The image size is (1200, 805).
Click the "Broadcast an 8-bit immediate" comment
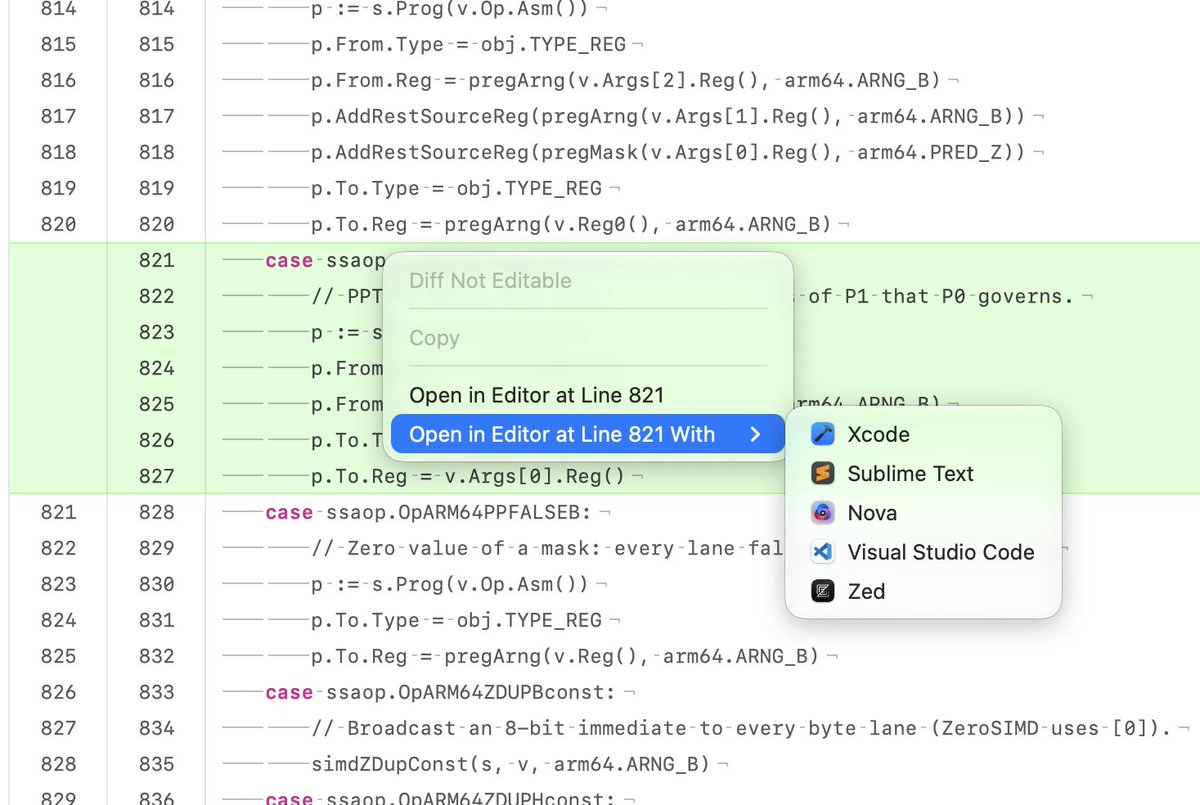coord(741,728)
